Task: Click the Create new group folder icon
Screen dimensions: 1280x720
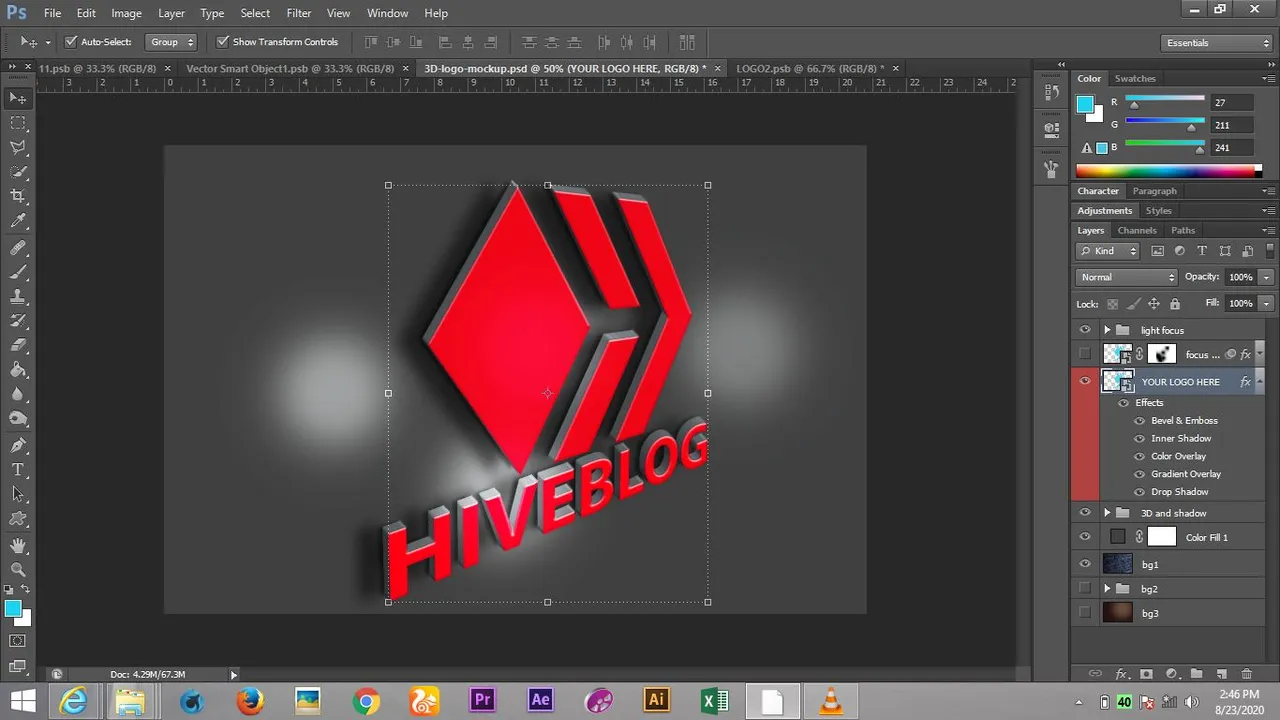Action: (x=1195, y=675)
